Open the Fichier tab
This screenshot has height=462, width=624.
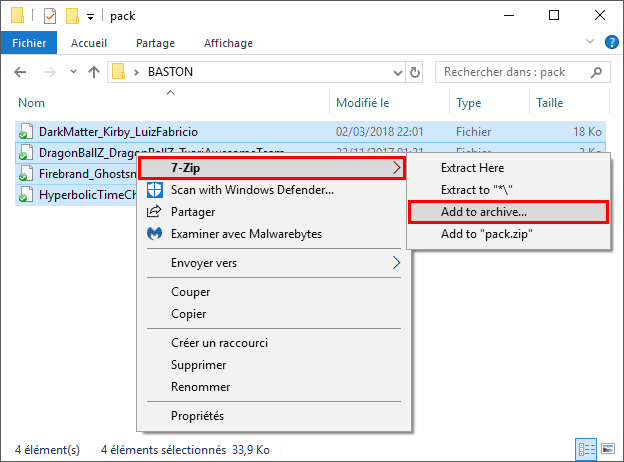point(29,43)
